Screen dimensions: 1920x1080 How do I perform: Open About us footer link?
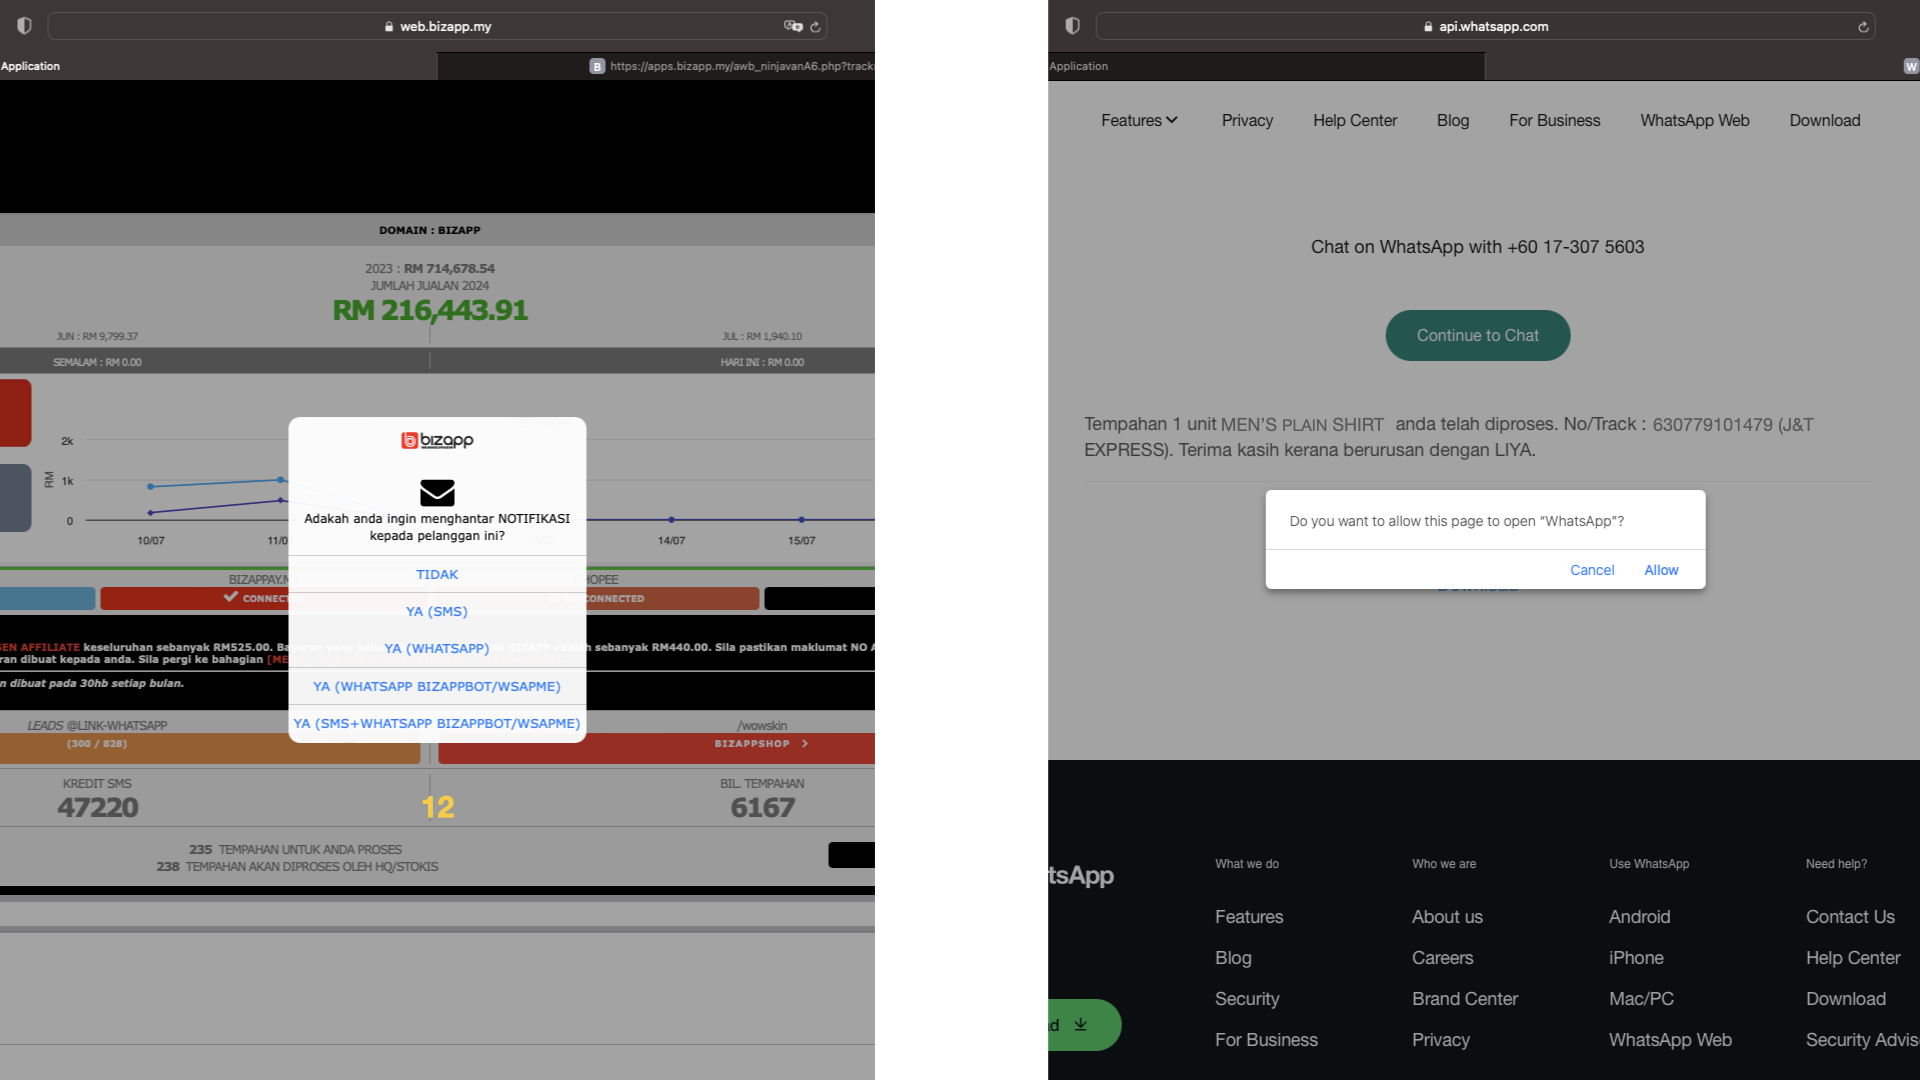point(1447,917)
